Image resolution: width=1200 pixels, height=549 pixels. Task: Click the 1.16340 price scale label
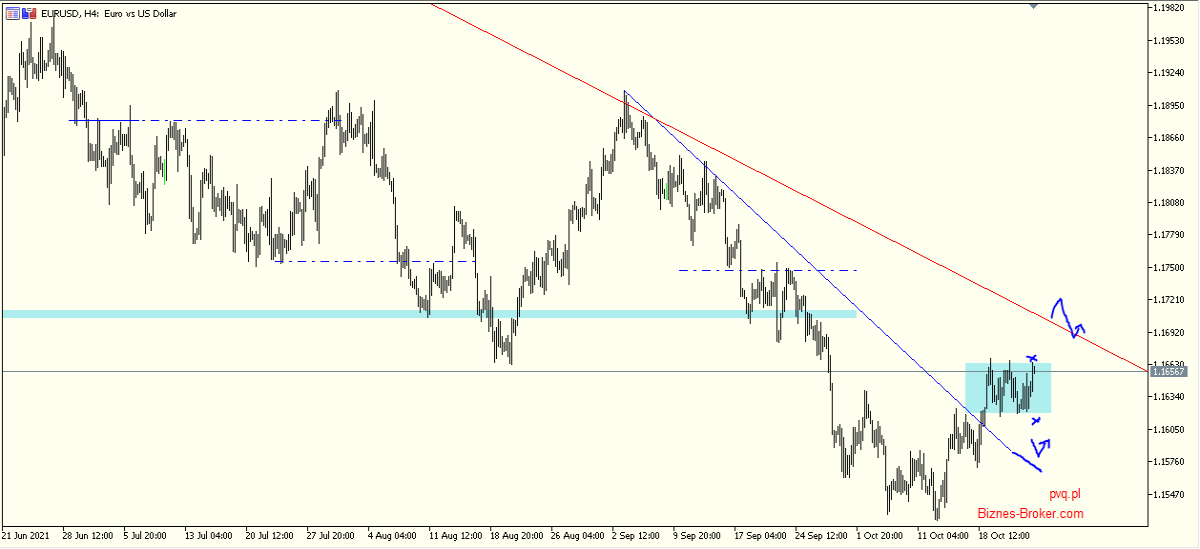(x=1170, y=397)
